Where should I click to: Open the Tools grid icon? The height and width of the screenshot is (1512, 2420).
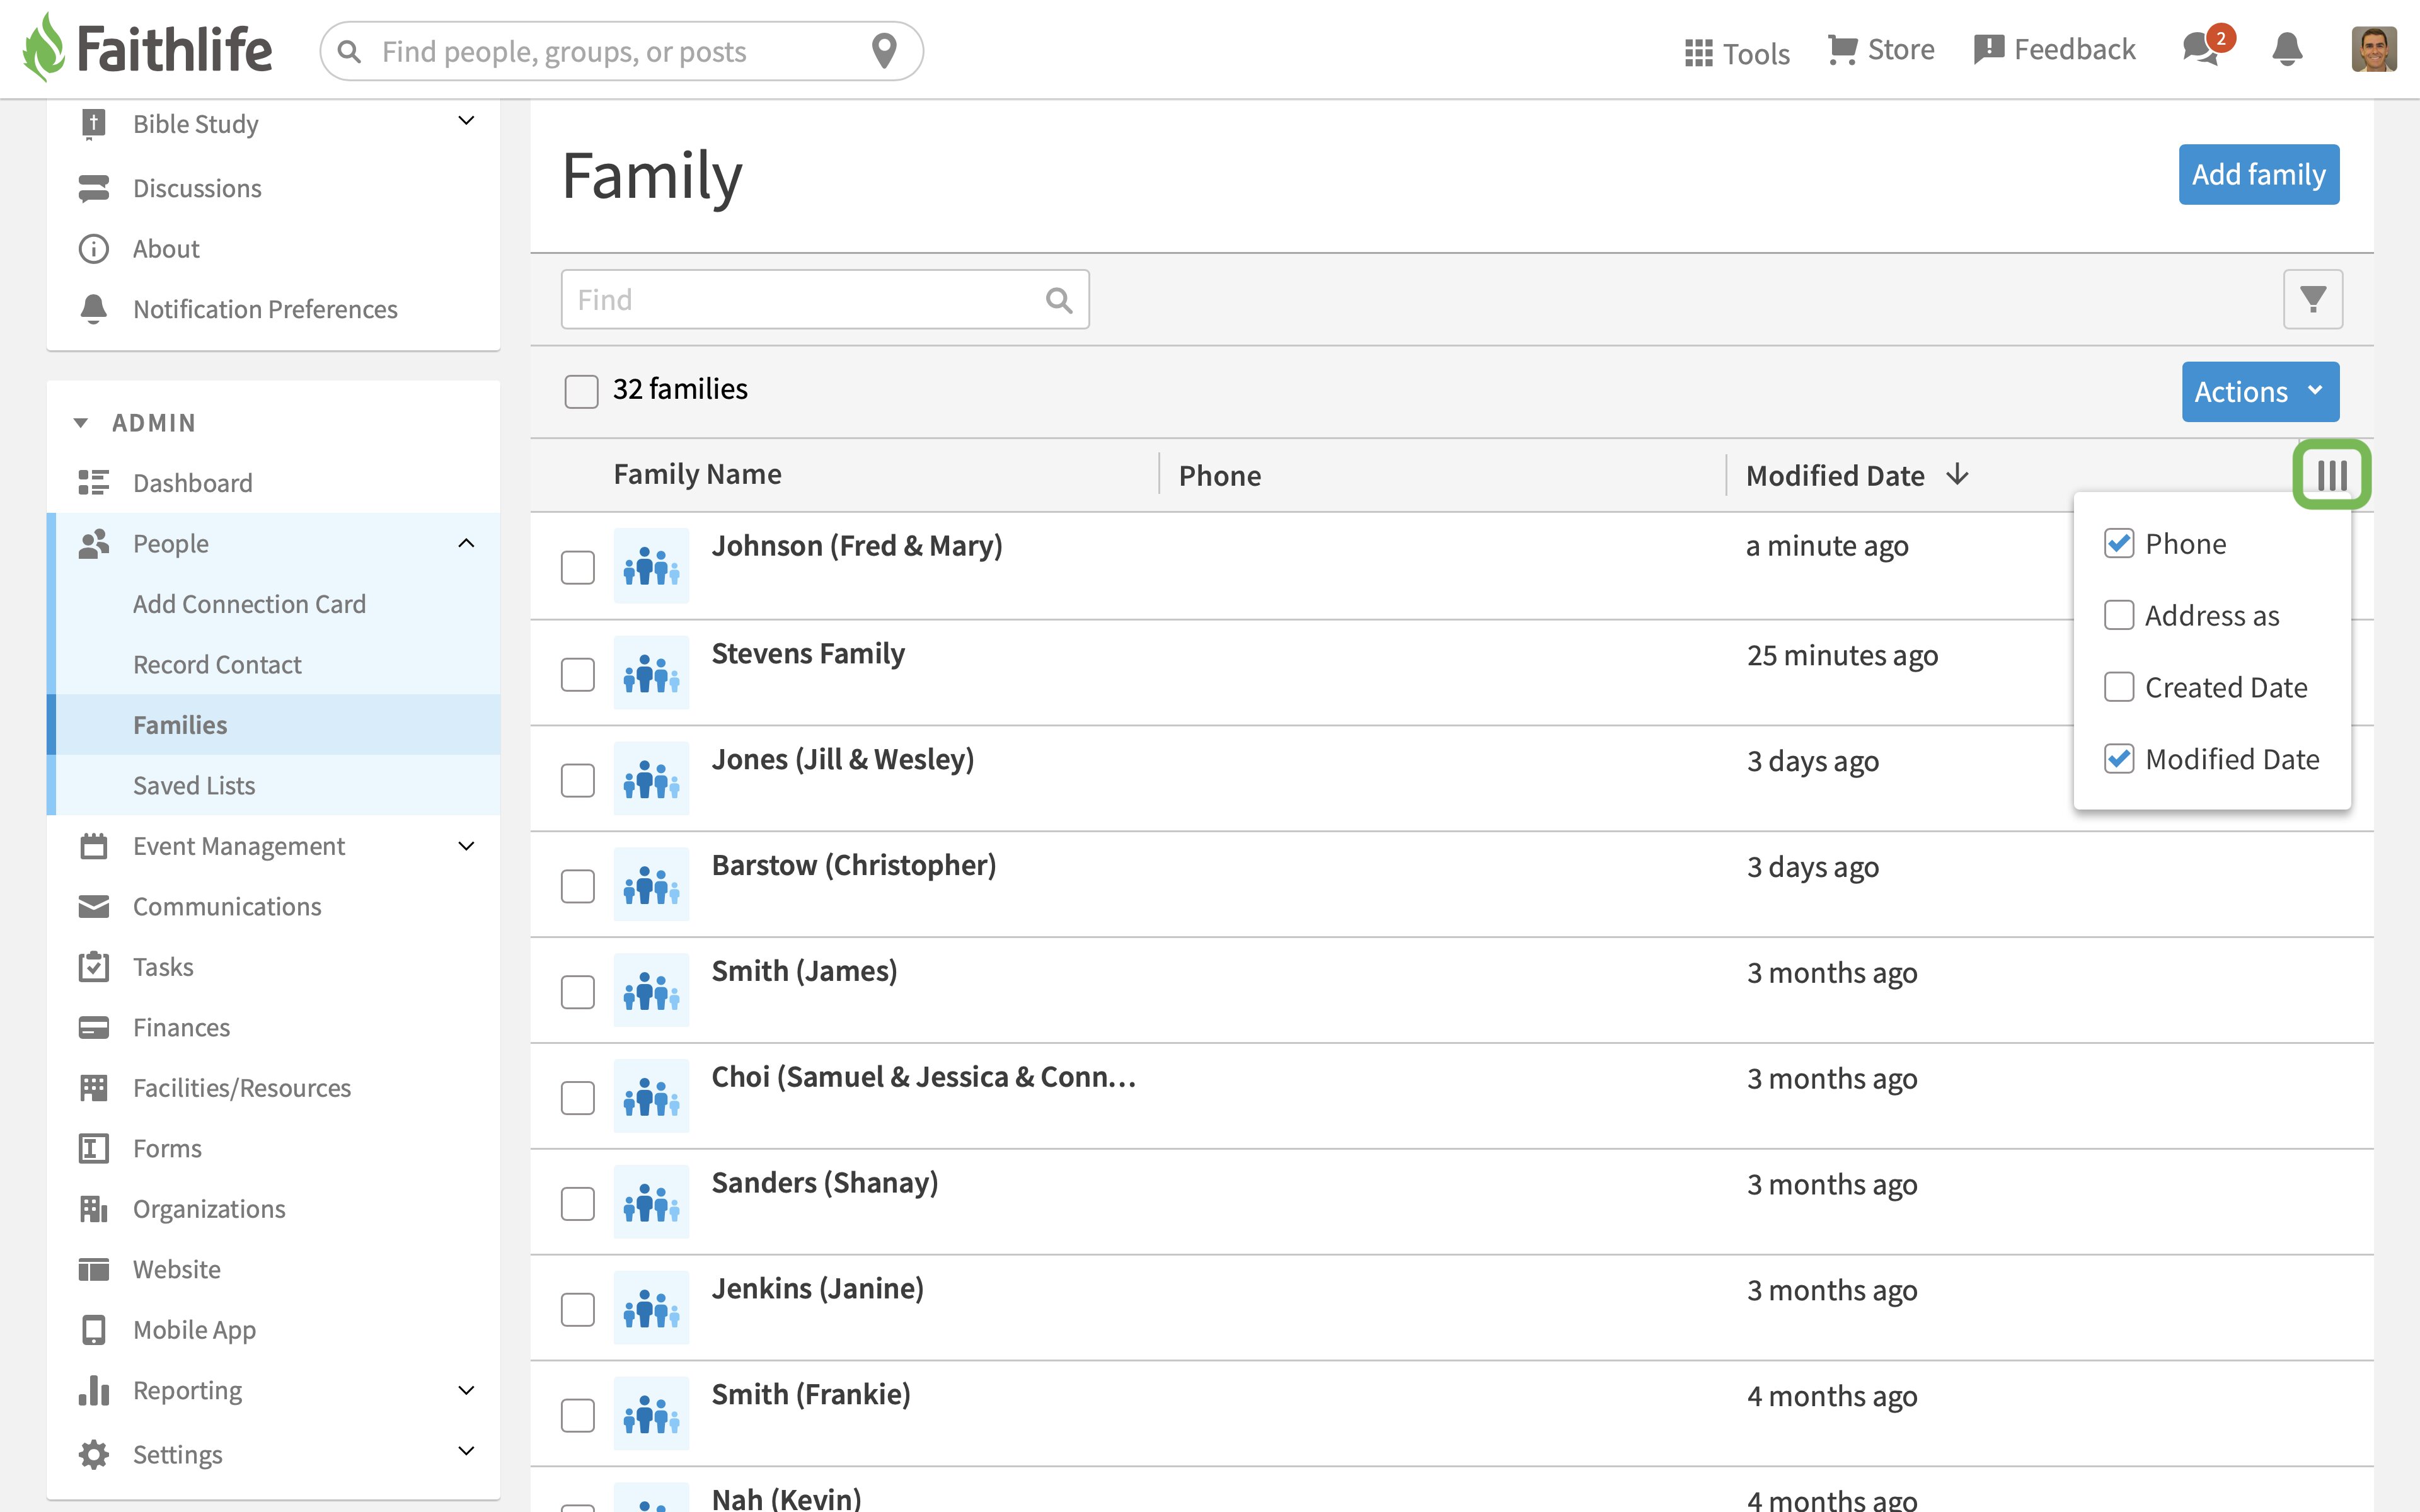tap(1698, 53)
